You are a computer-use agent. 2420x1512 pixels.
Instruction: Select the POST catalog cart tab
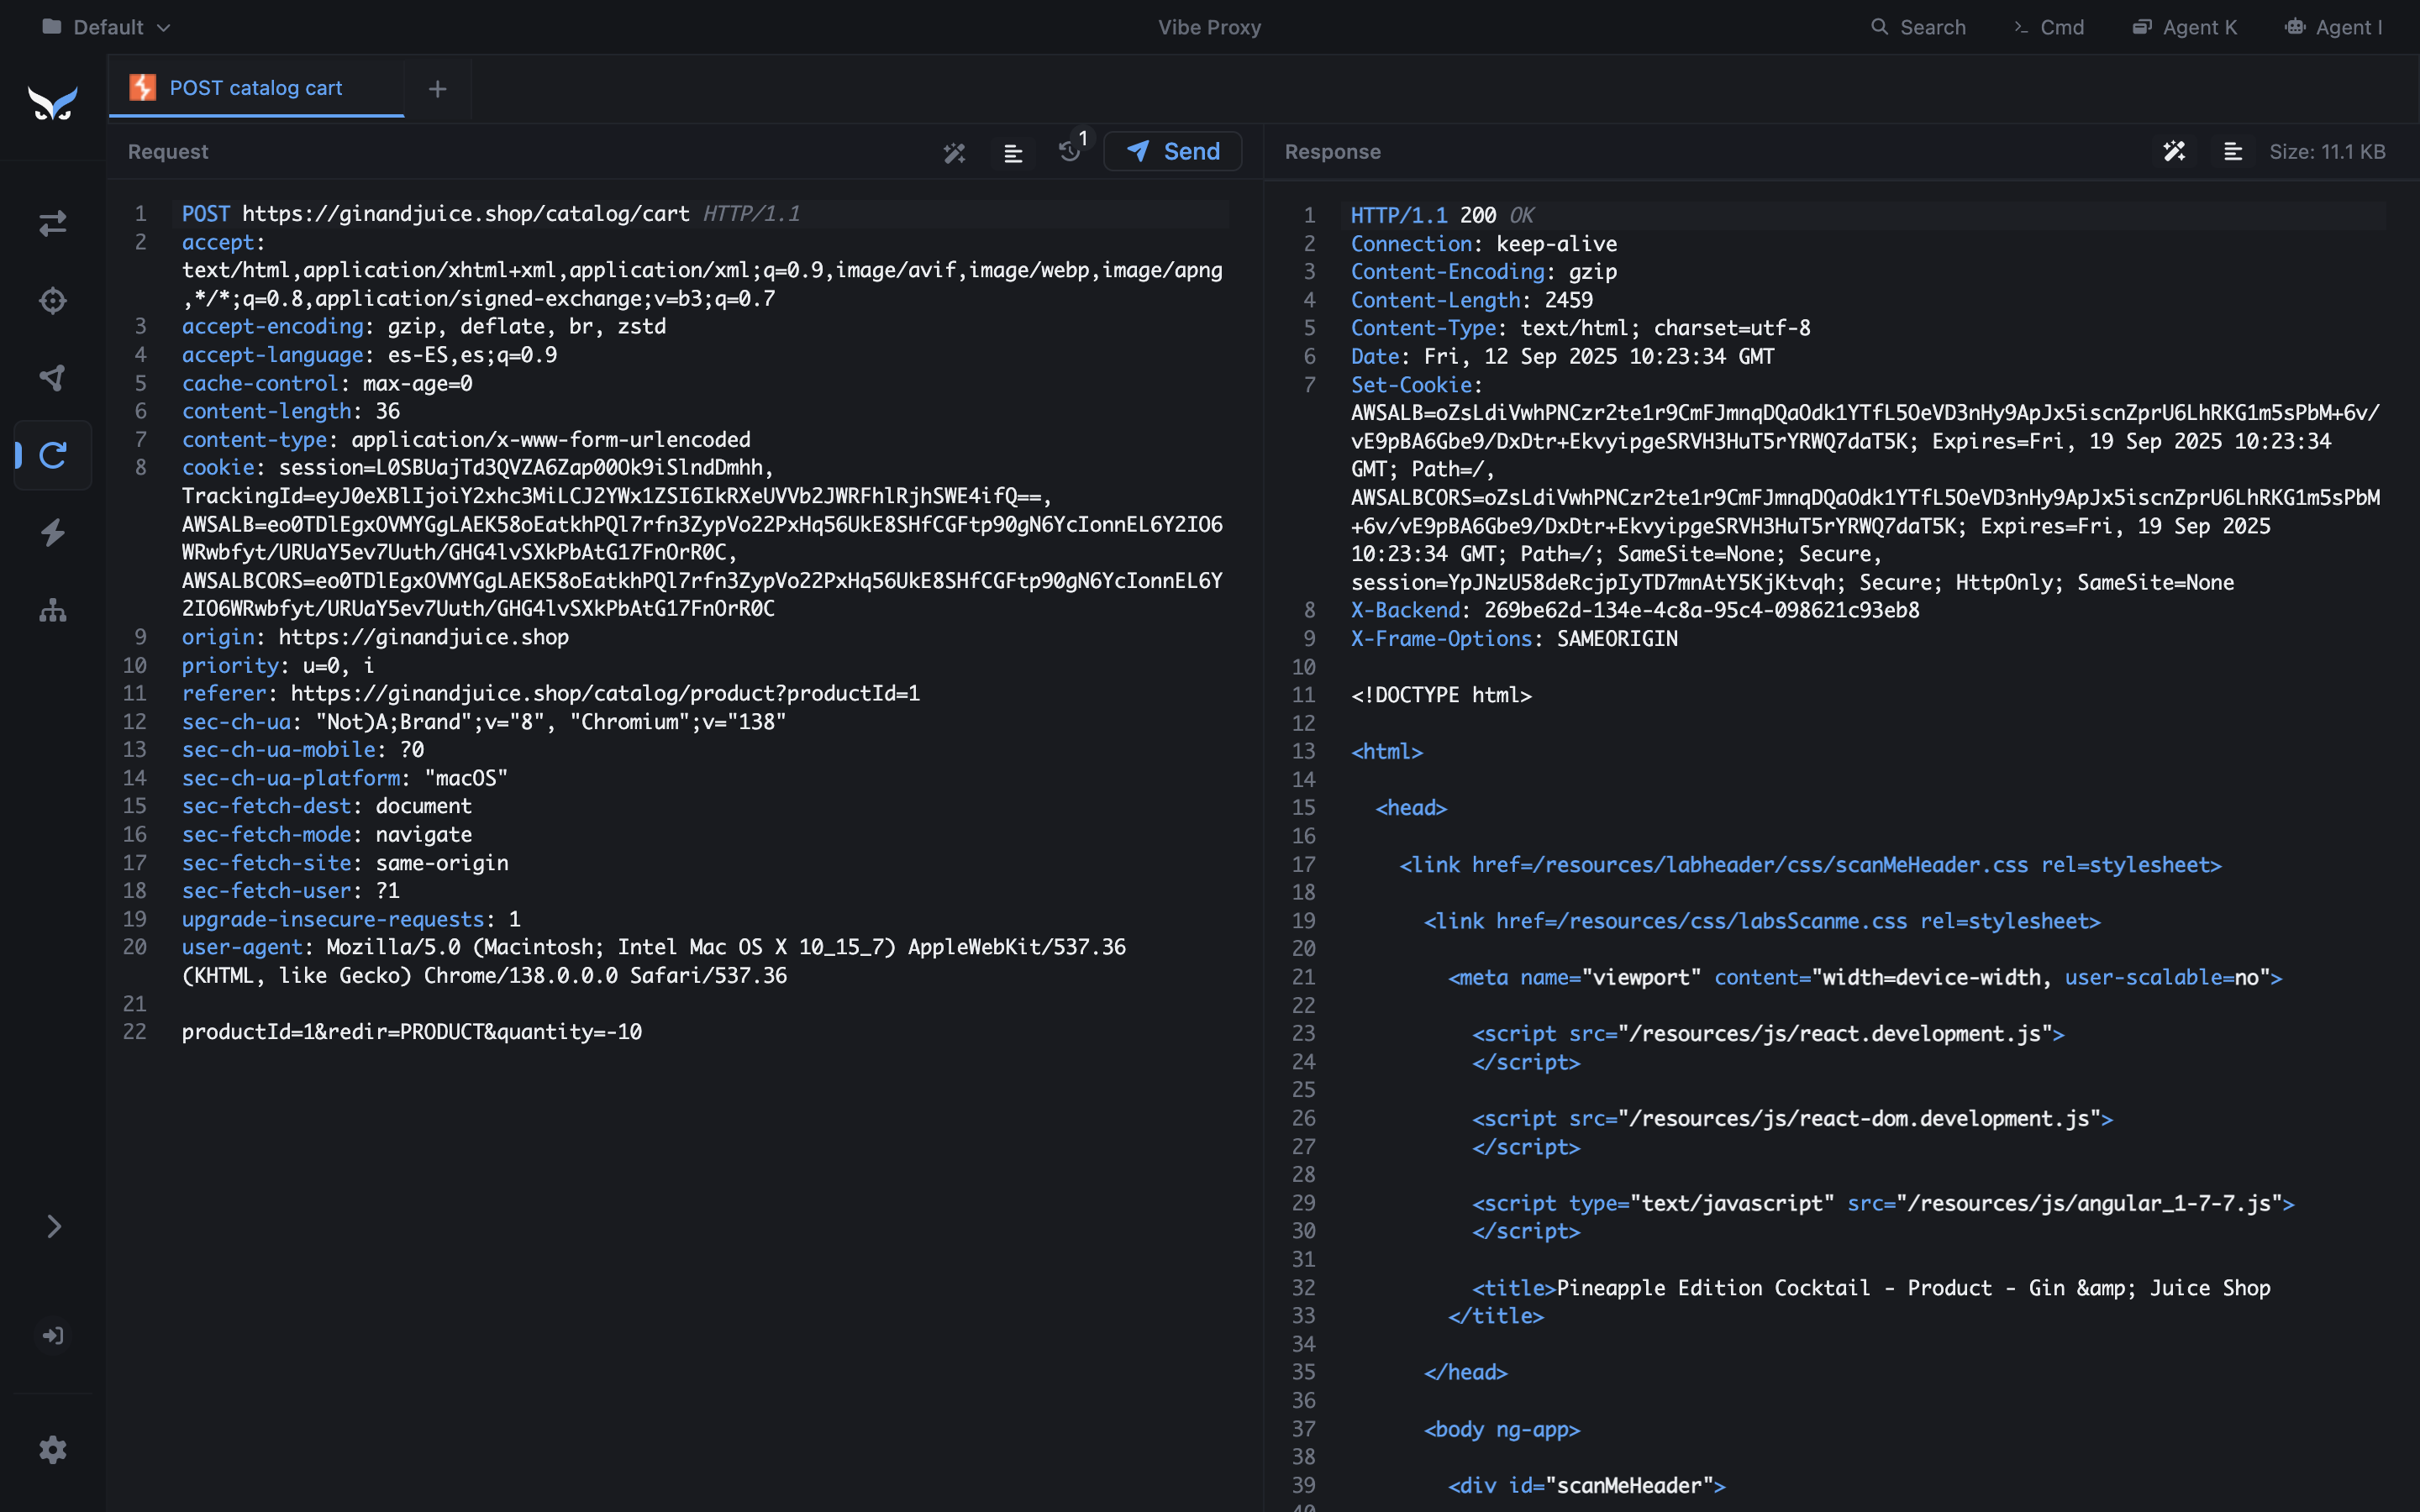256,88
